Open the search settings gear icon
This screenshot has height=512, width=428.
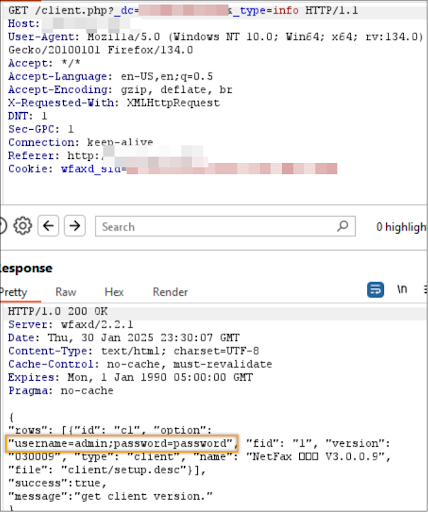(x=23, y=226)
